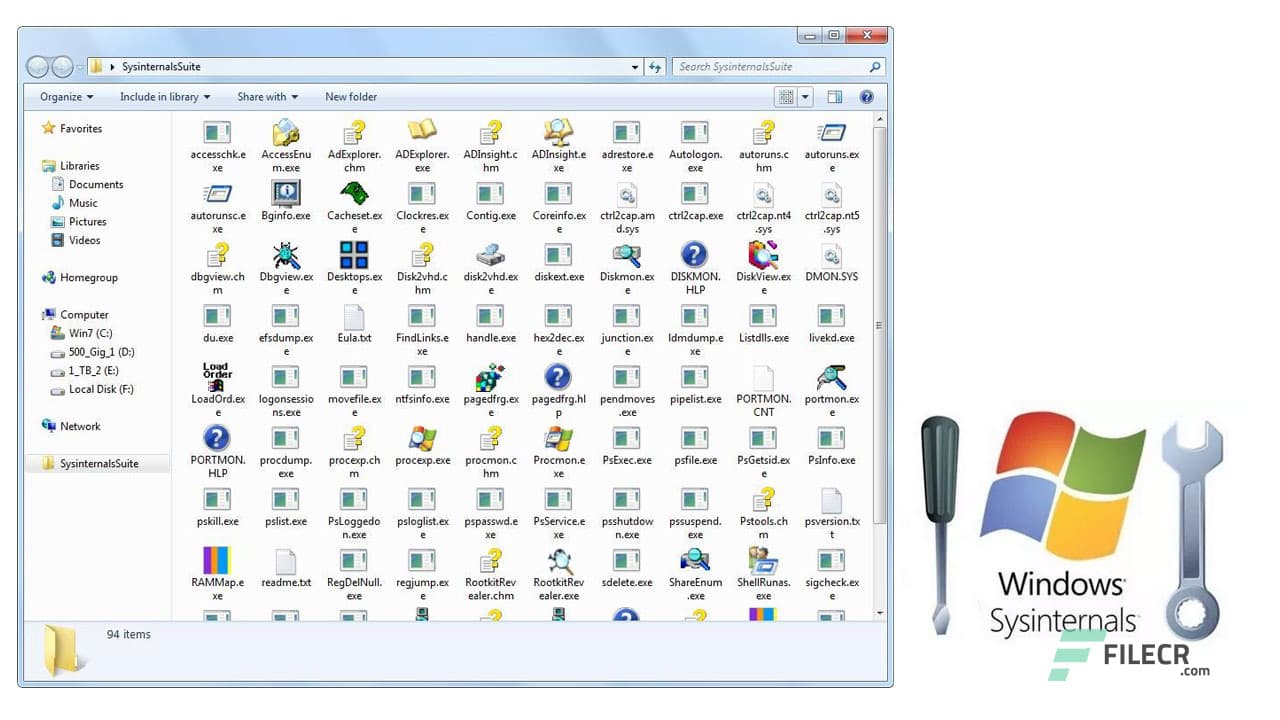This screenshot has height=720, width=1280.
Task: Select the SysinternalsSuite folder in sidebar
Action: click(x=100, y=463)
